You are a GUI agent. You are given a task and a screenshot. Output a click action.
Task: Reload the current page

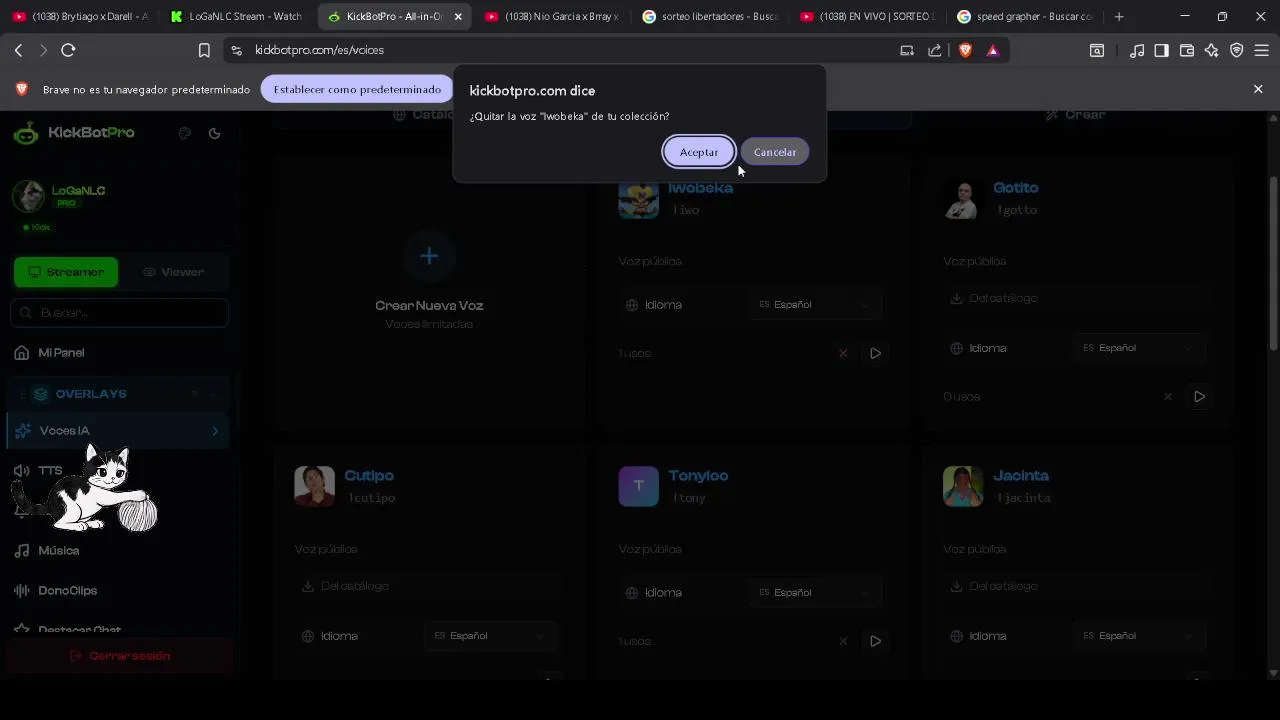pos(68,50)
